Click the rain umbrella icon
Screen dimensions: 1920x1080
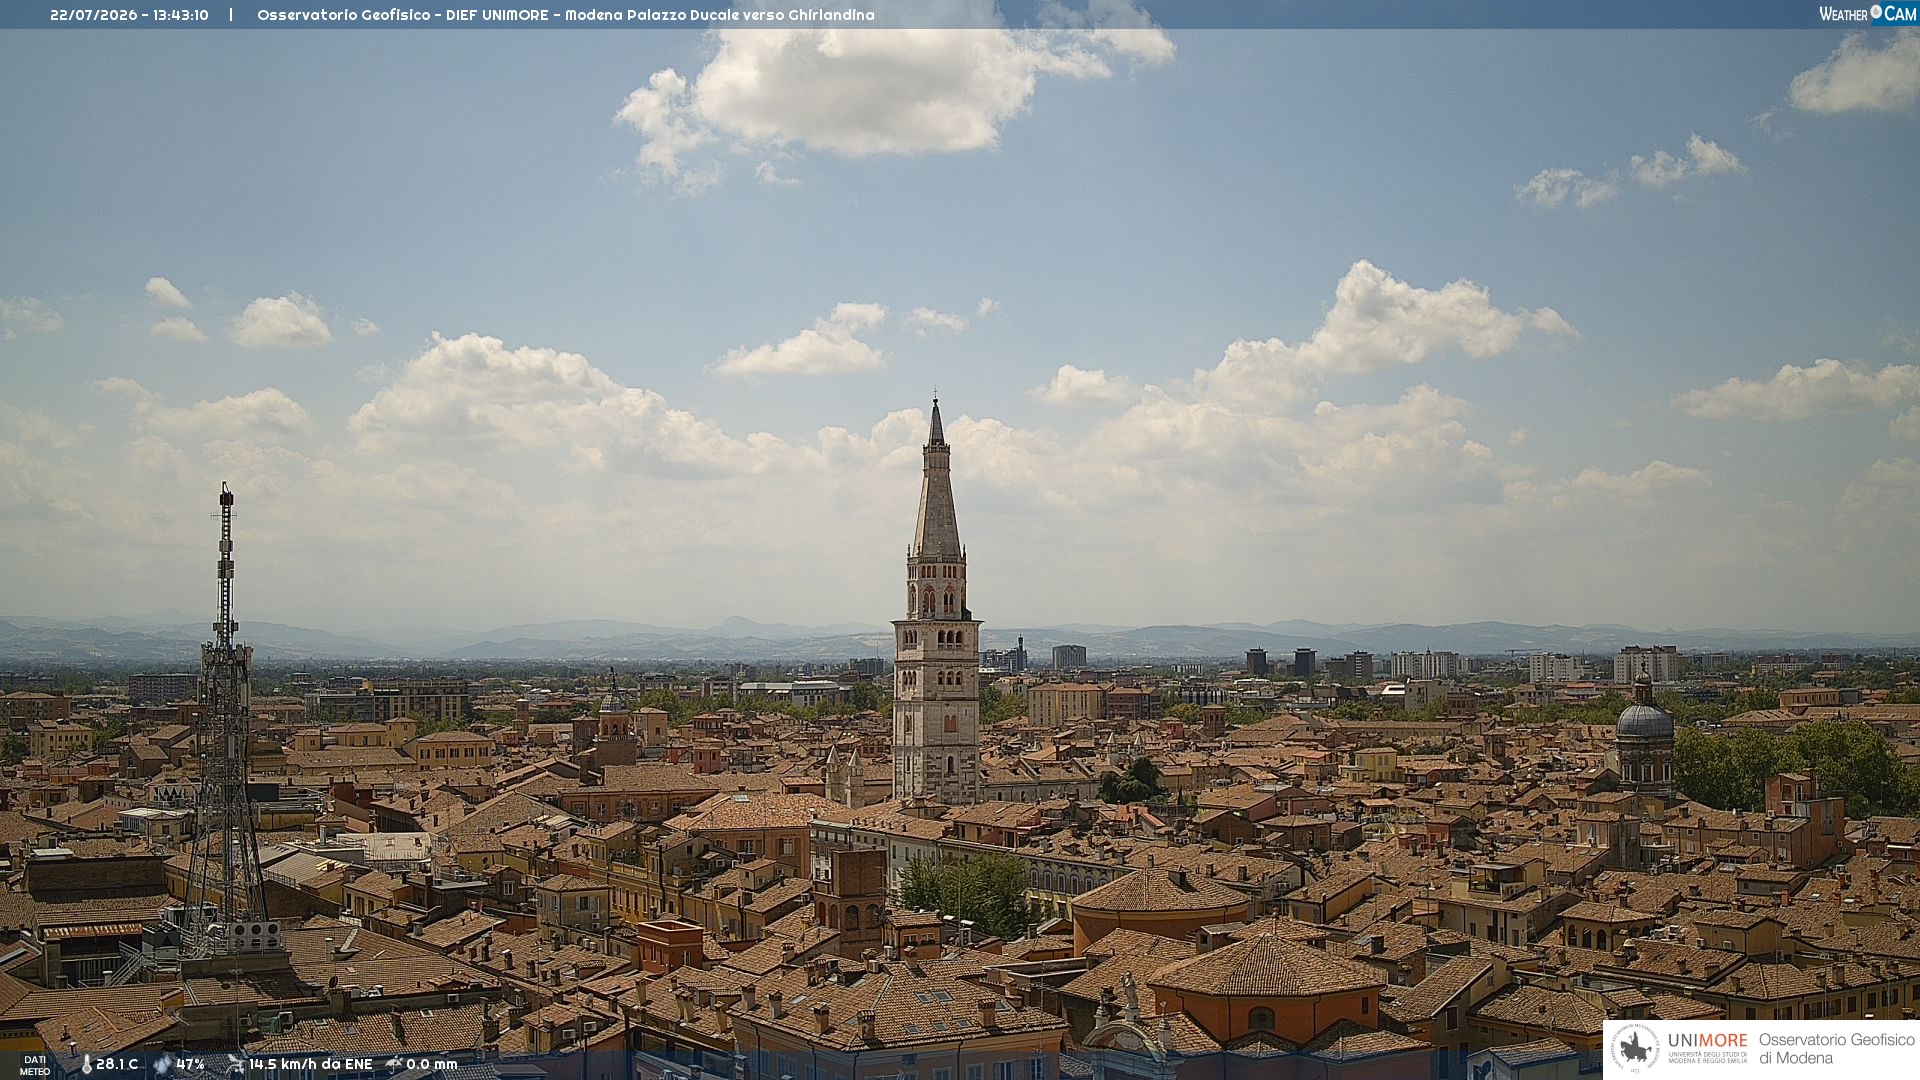point(394,1064)
